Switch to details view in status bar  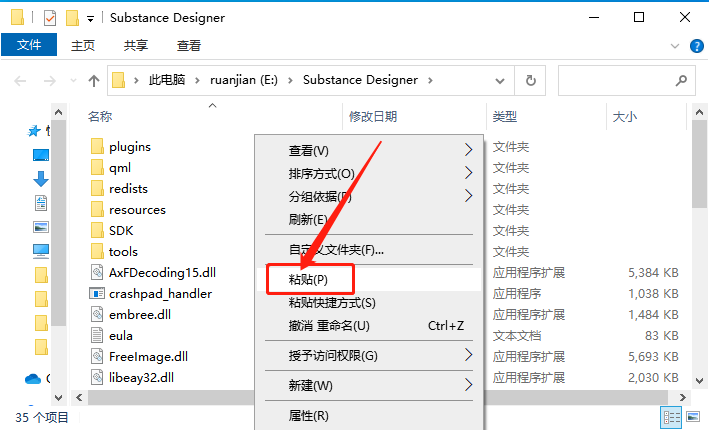[x=671, y=417]
